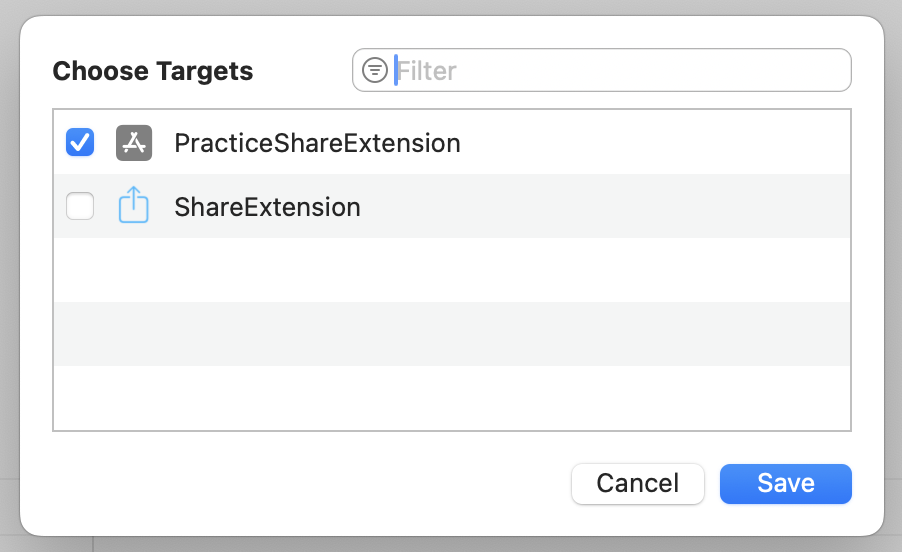
Task: Click blank space right of PracticeShareExtension name
Action: coord(650,143)
